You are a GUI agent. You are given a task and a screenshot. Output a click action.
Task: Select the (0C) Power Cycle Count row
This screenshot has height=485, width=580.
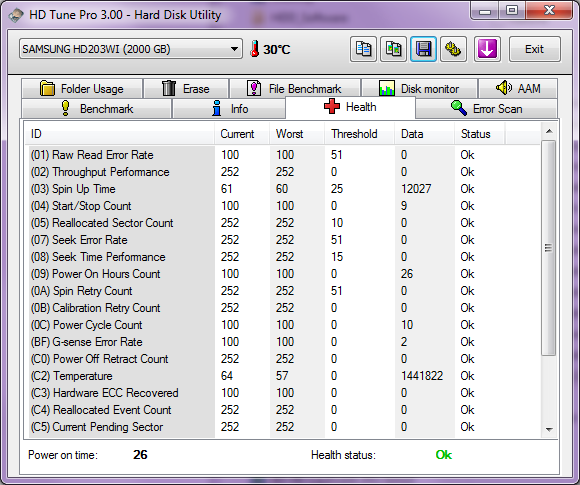(x=282, y=325)
